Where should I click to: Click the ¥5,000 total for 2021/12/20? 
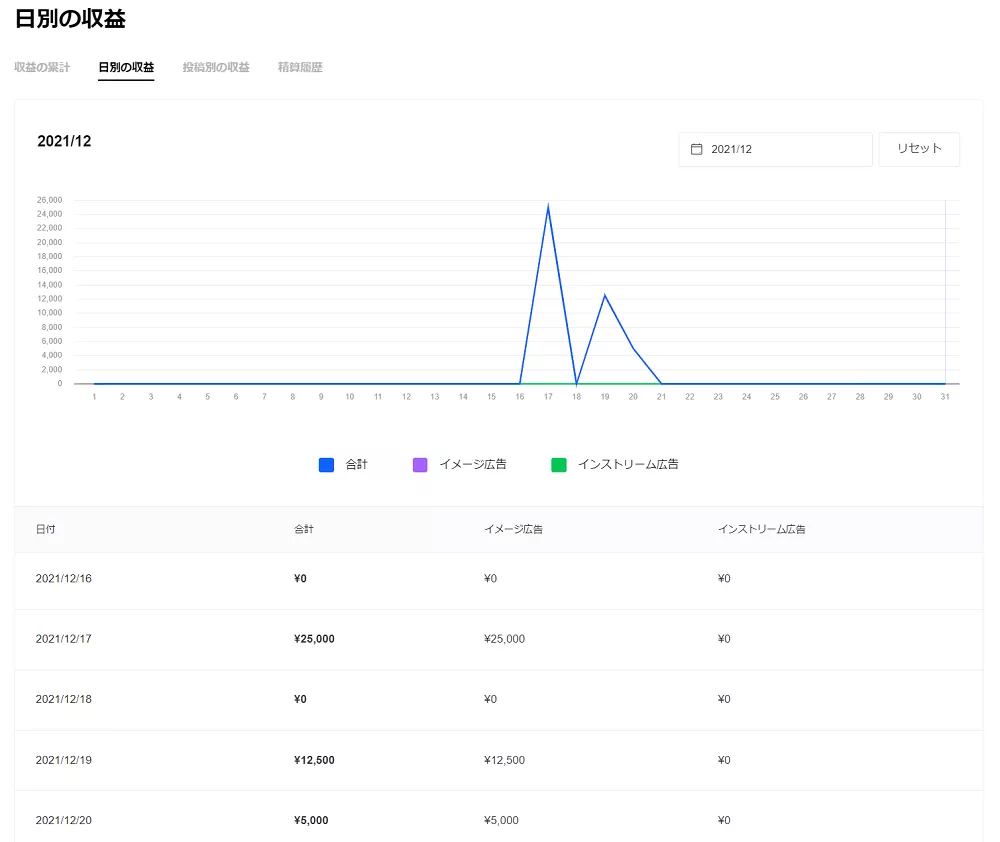(311, 820)
